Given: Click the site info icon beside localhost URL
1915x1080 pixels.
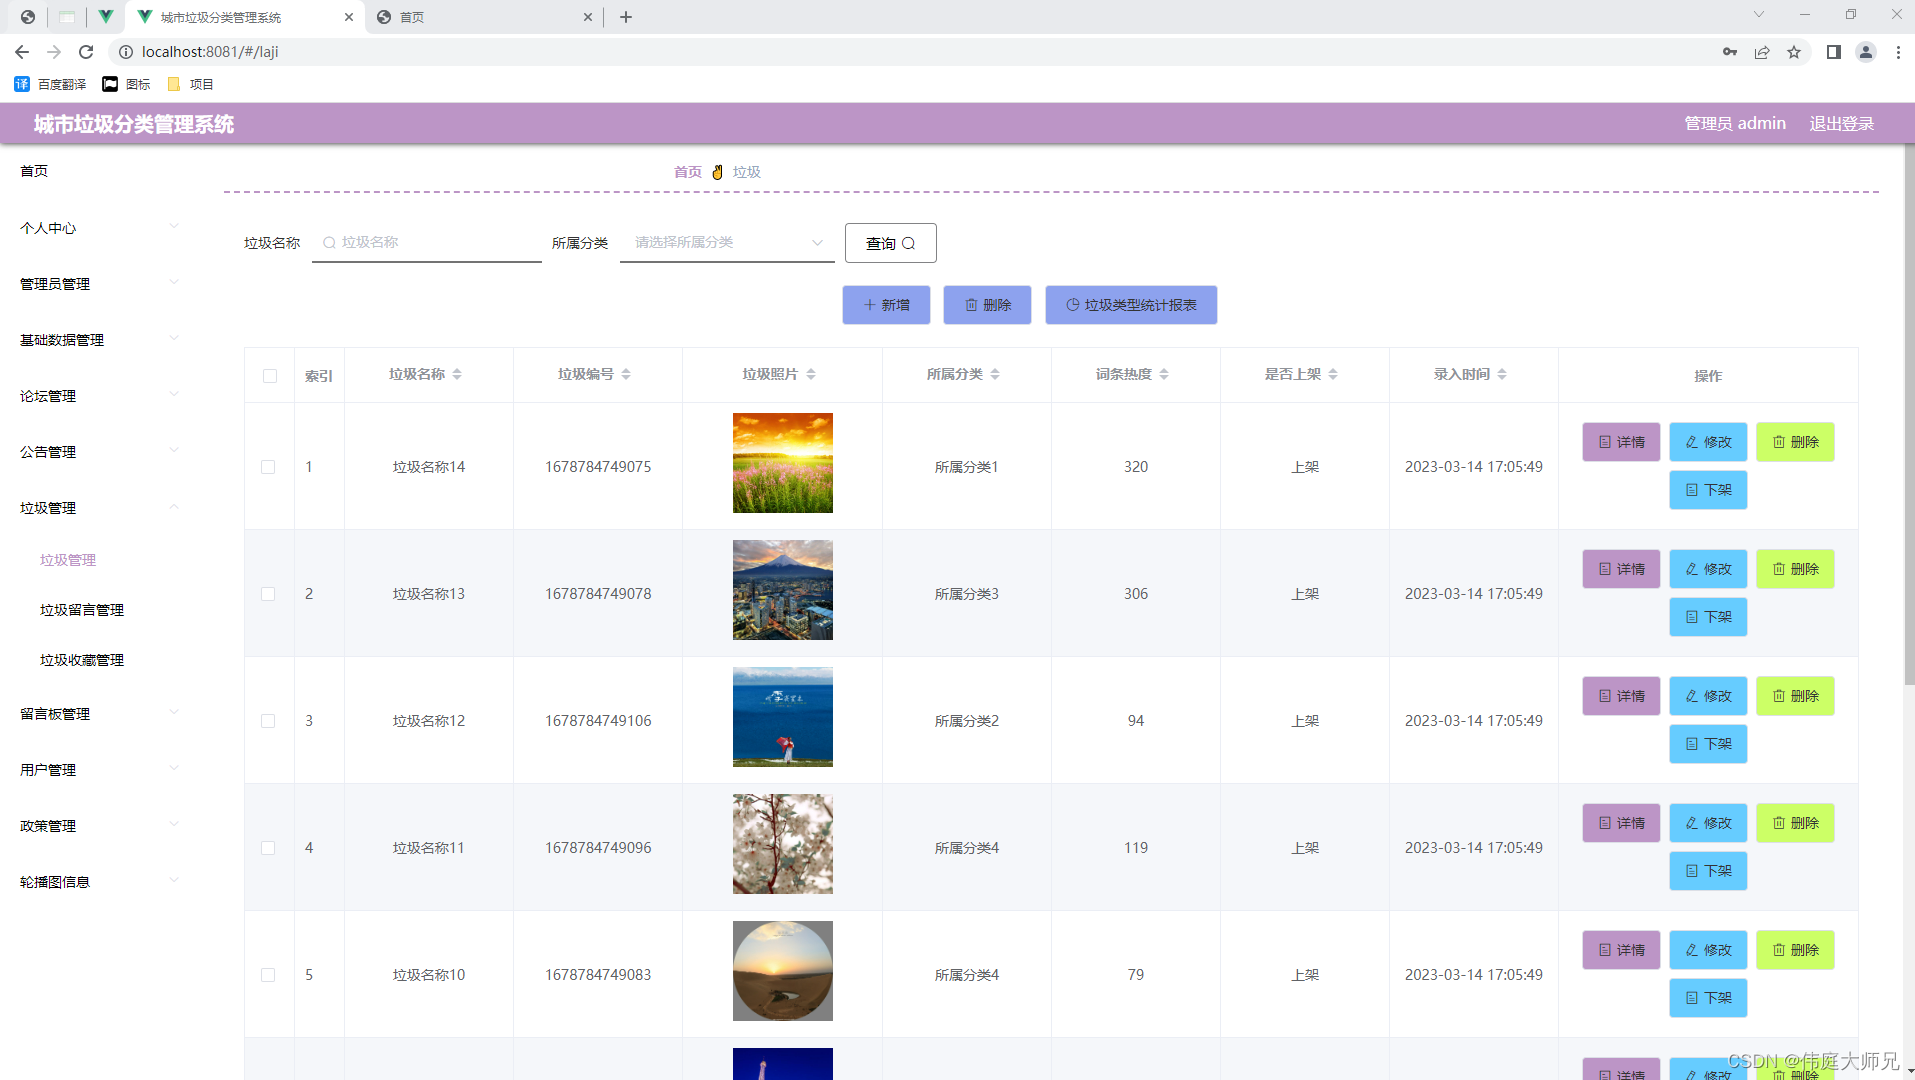Looking at the screenshot, I should pyautogui.click(x=126, y=52).
